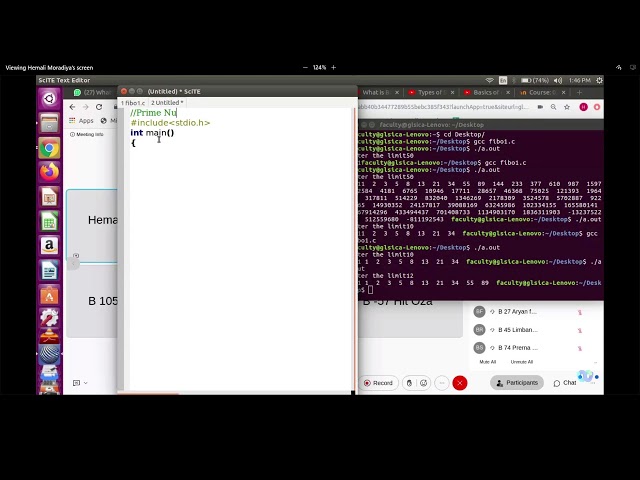Click the browser reload icon
640x480 pixels.
point(98,107)
